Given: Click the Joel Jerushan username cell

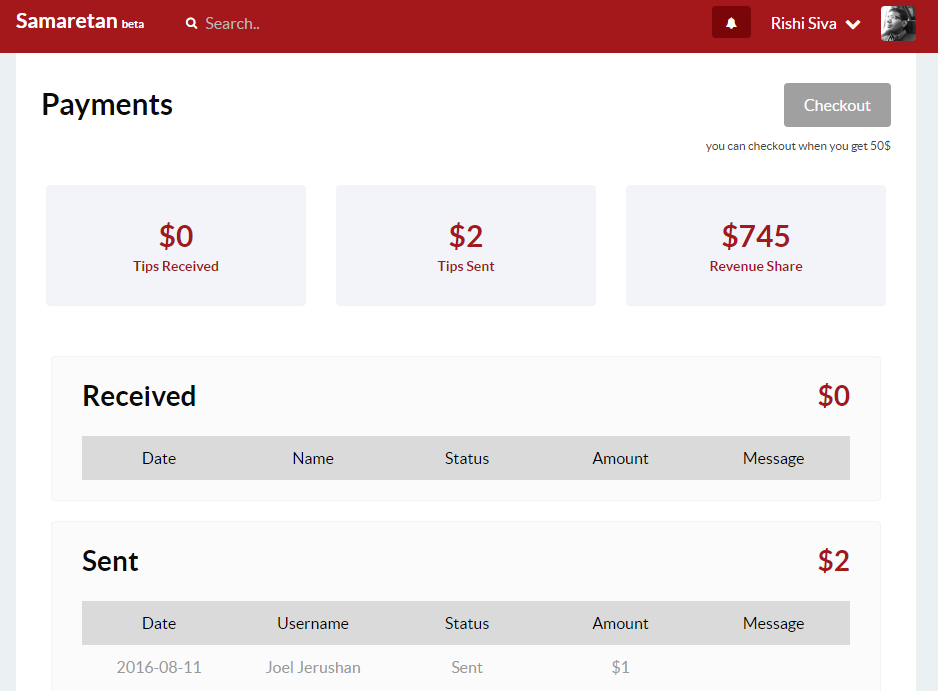Looking at the screenshot, I should (313, 667).
